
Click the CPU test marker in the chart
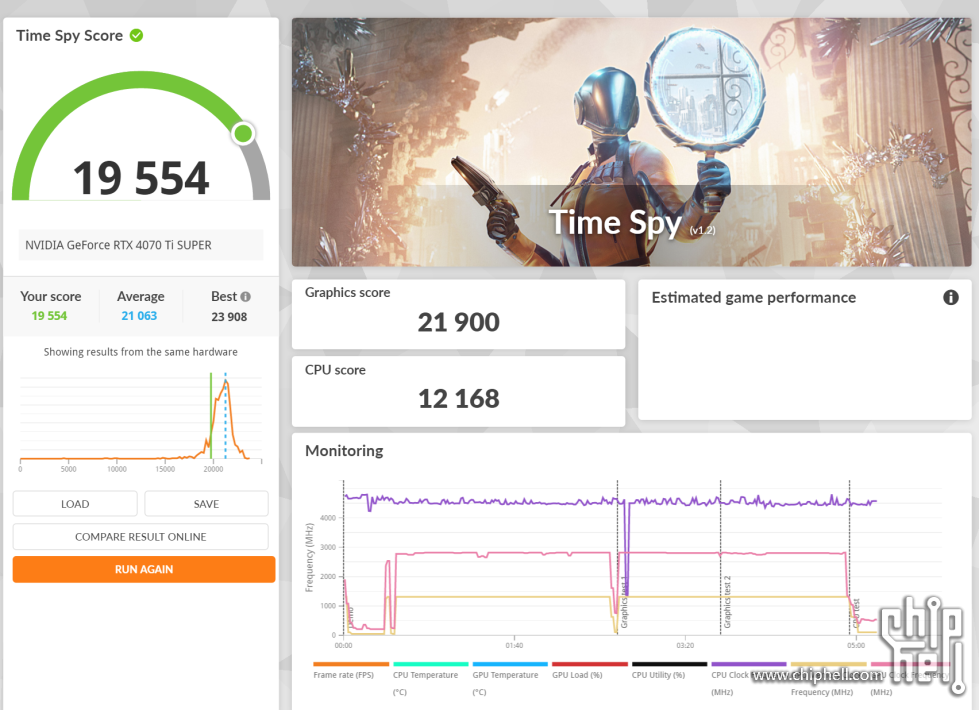pyautogui.click(x=856, y=613)
